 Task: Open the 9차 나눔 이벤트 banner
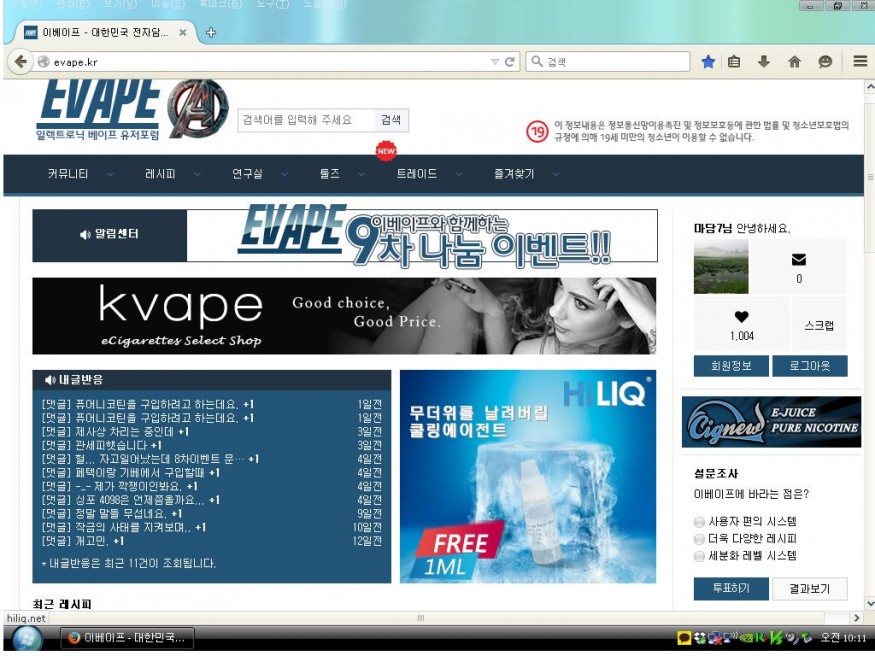pyautogui.click(x=422, y=235)
